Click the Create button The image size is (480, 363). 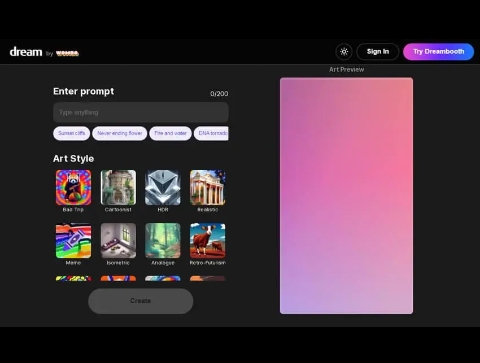[x=141, y=301]
